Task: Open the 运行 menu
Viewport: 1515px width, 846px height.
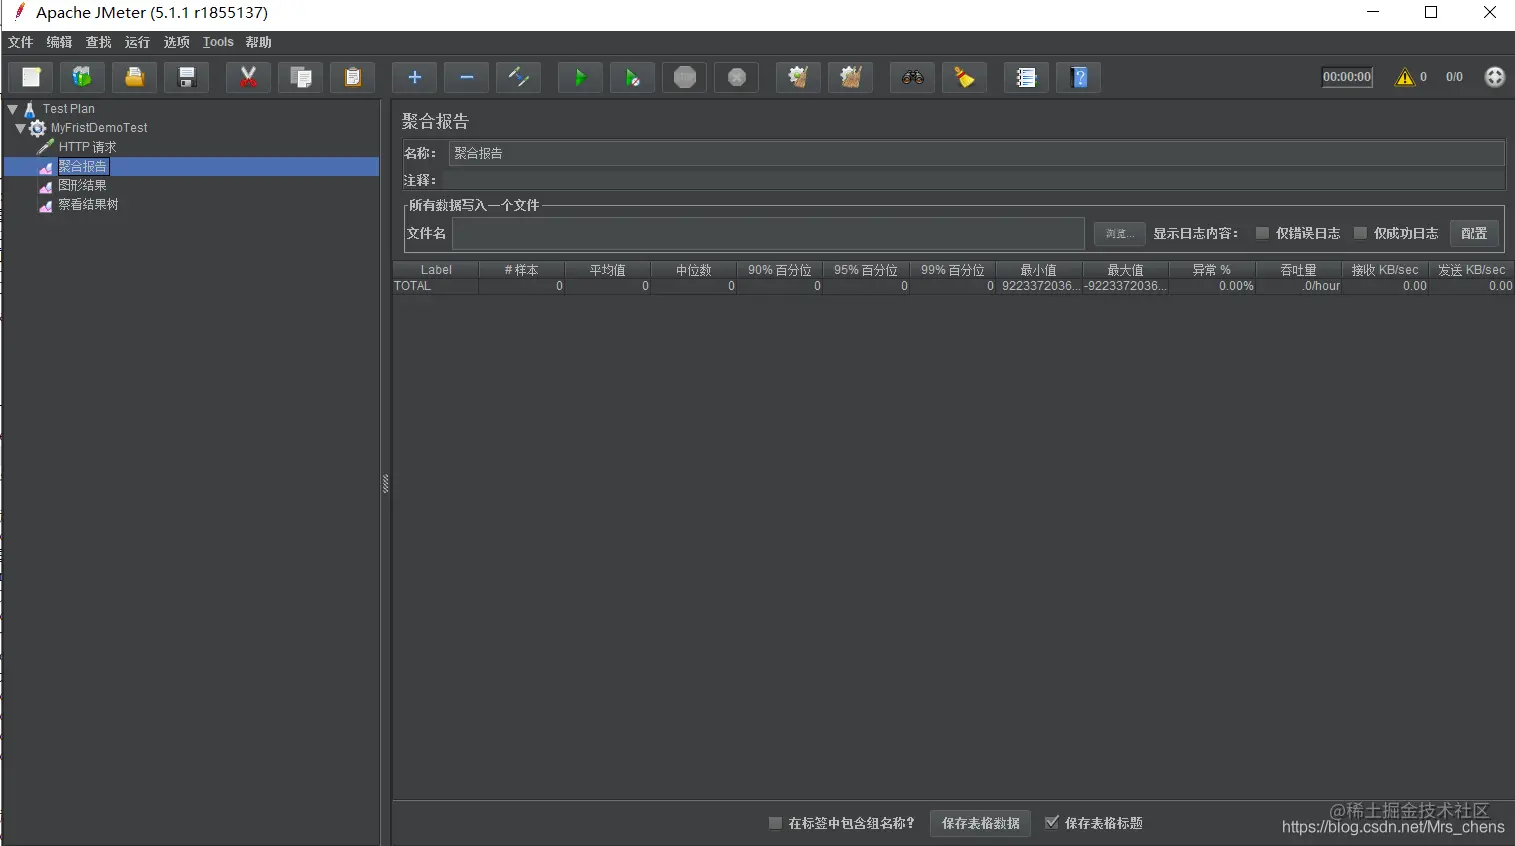Action: (x=137, y=42)
